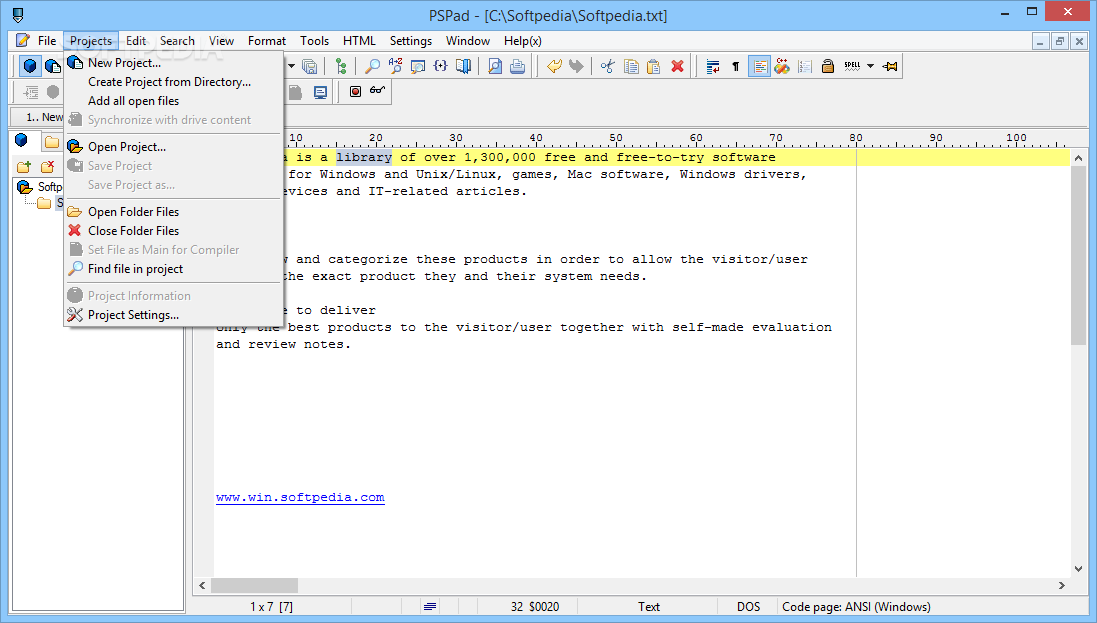Open Project Settings... entry
1097x623 pixels.
174,315
